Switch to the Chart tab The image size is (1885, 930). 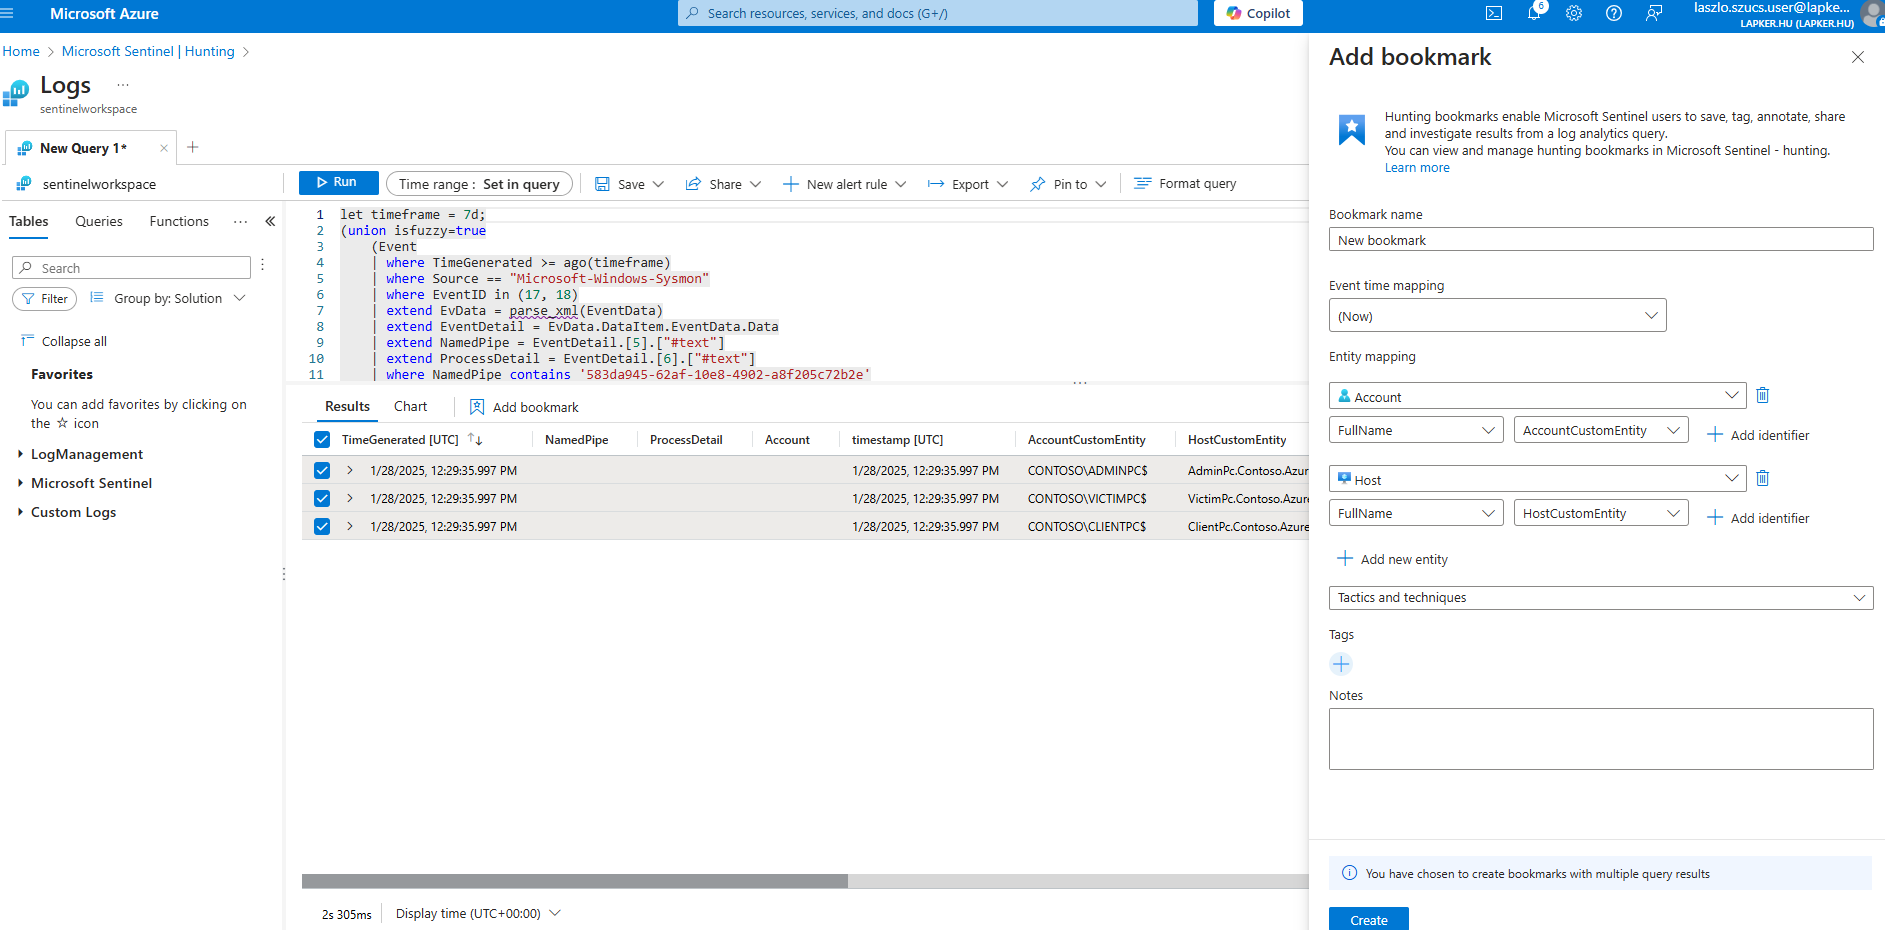click(410, 407)
